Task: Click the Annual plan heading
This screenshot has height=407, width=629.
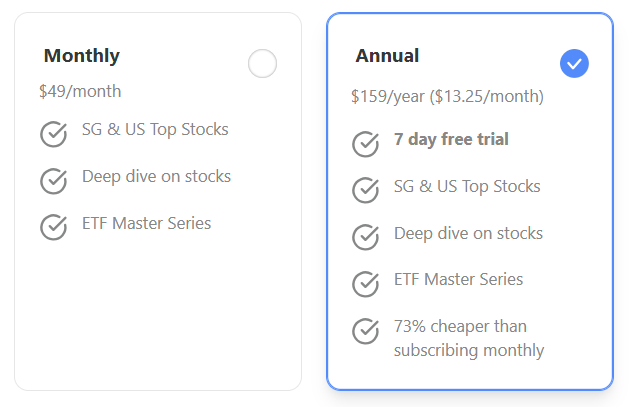Action: pyautogui.click(x=387, y=56)
